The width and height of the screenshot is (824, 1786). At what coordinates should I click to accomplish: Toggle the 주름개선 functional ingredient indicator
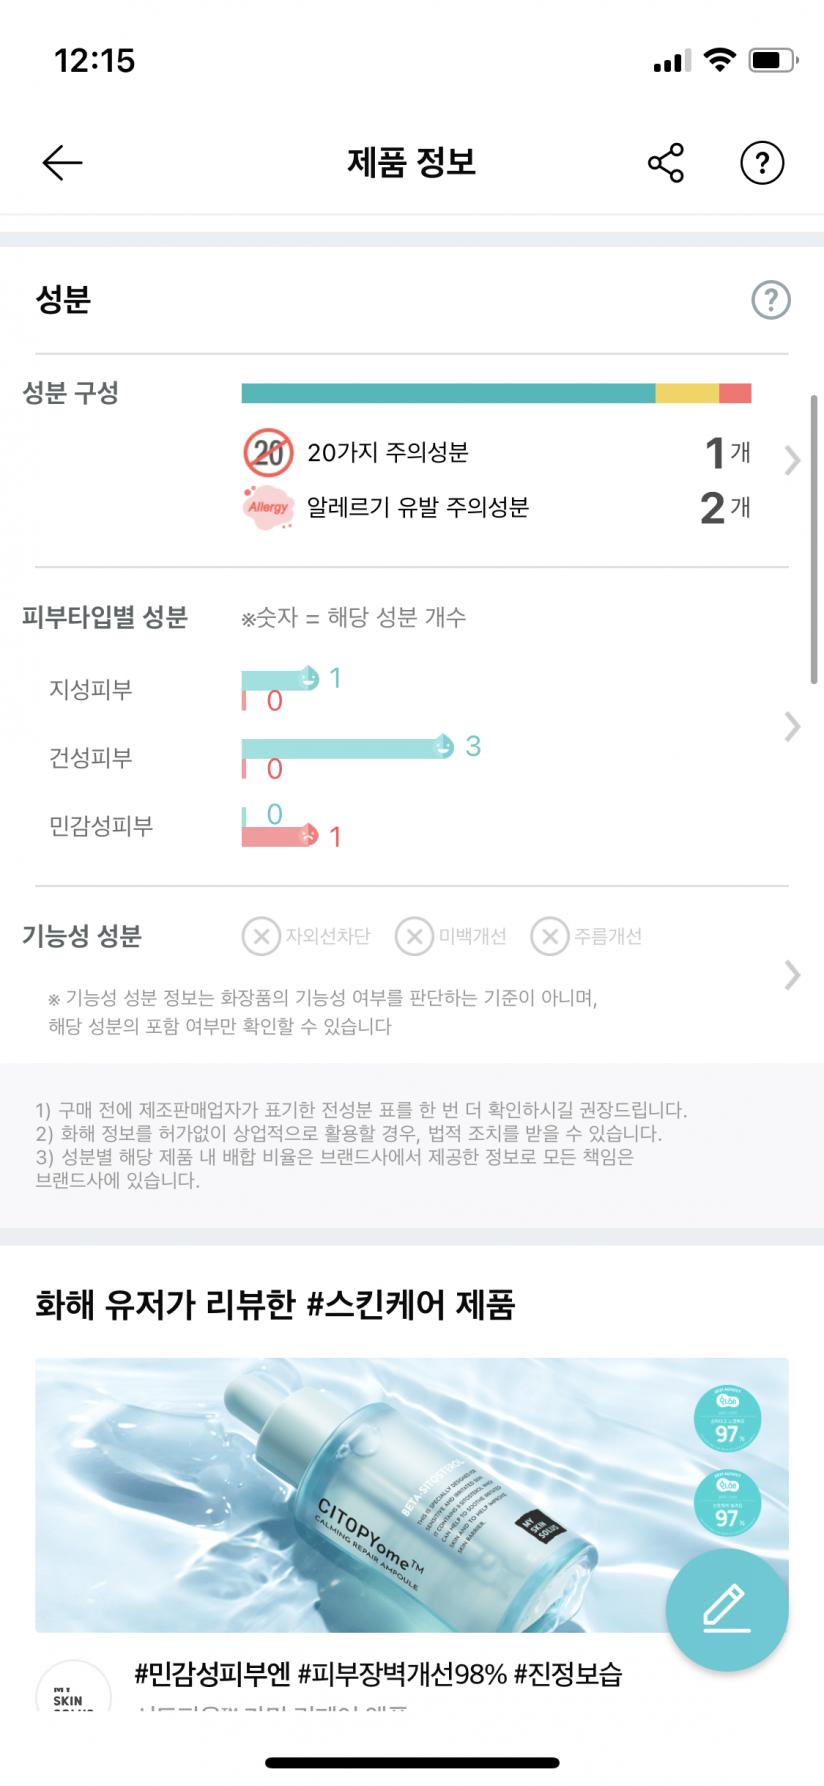pos(549,936)
